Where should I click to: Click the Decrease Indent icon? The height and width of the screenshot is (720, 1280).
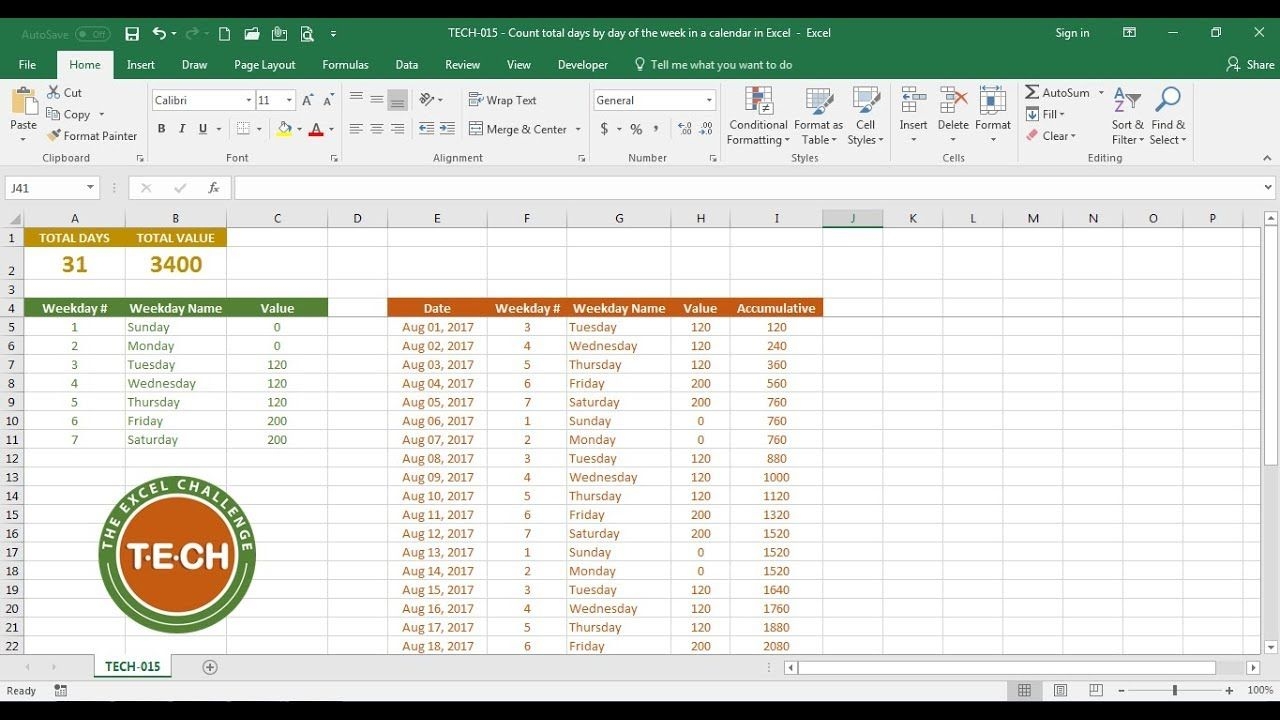tap(427, 129)
